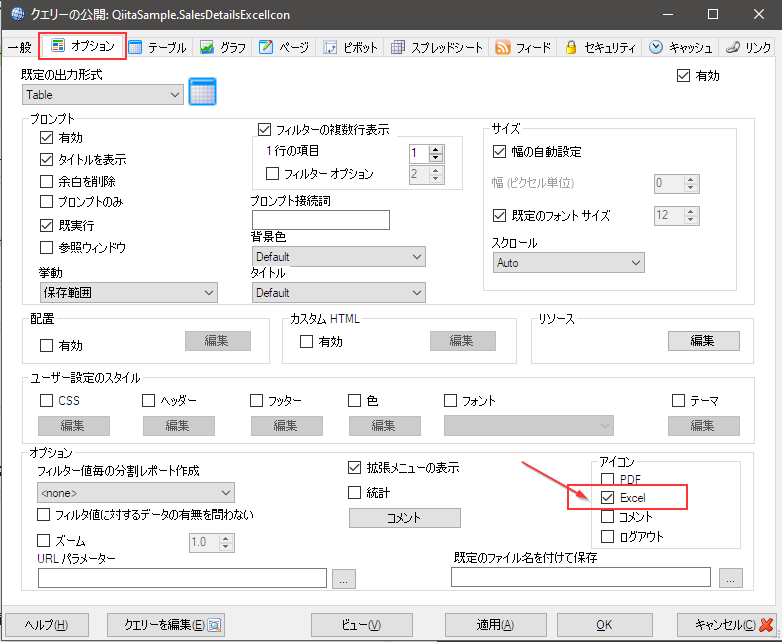Enable the PDF icon checkbox
This screenshot has height=642, width=782.
coord(607,479)
